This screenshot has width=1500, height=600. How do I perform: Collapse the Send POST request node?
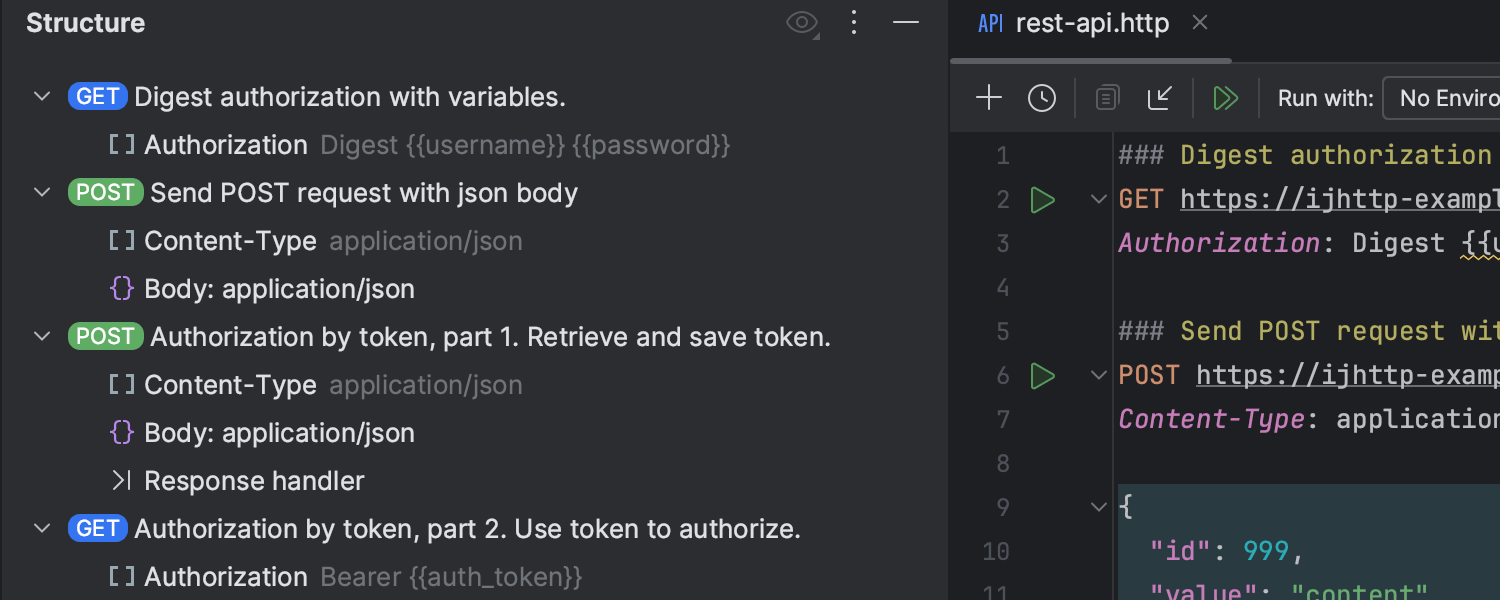click(42, 193)
